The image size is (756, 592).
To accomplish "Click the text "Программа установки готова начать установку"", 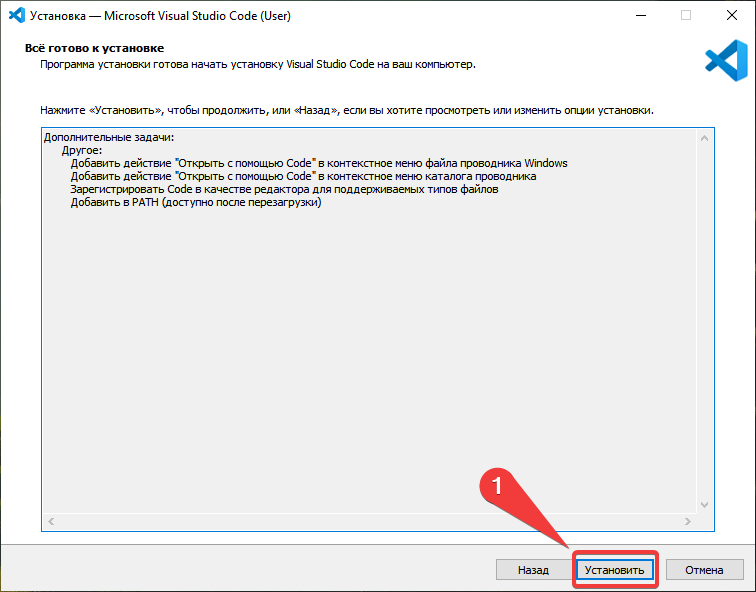I will tap(258, 65).
